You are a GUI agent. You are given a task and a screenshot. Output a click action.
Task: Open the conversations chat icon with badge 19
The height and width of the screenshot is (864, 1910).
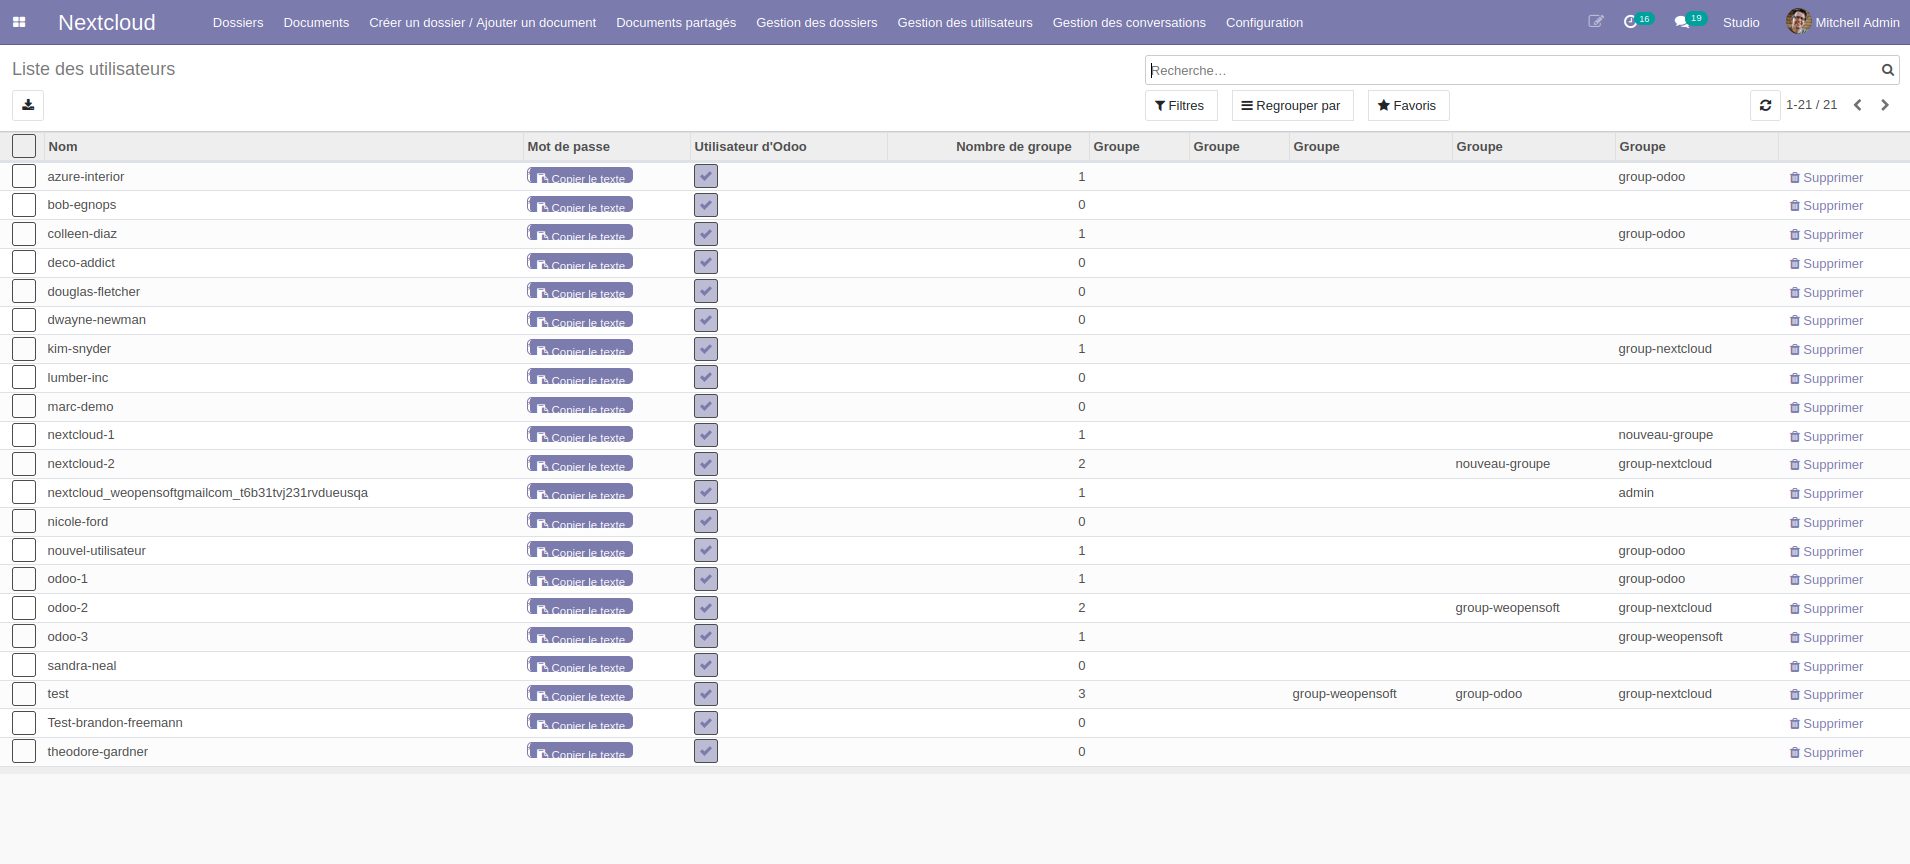click(1682, 22)
